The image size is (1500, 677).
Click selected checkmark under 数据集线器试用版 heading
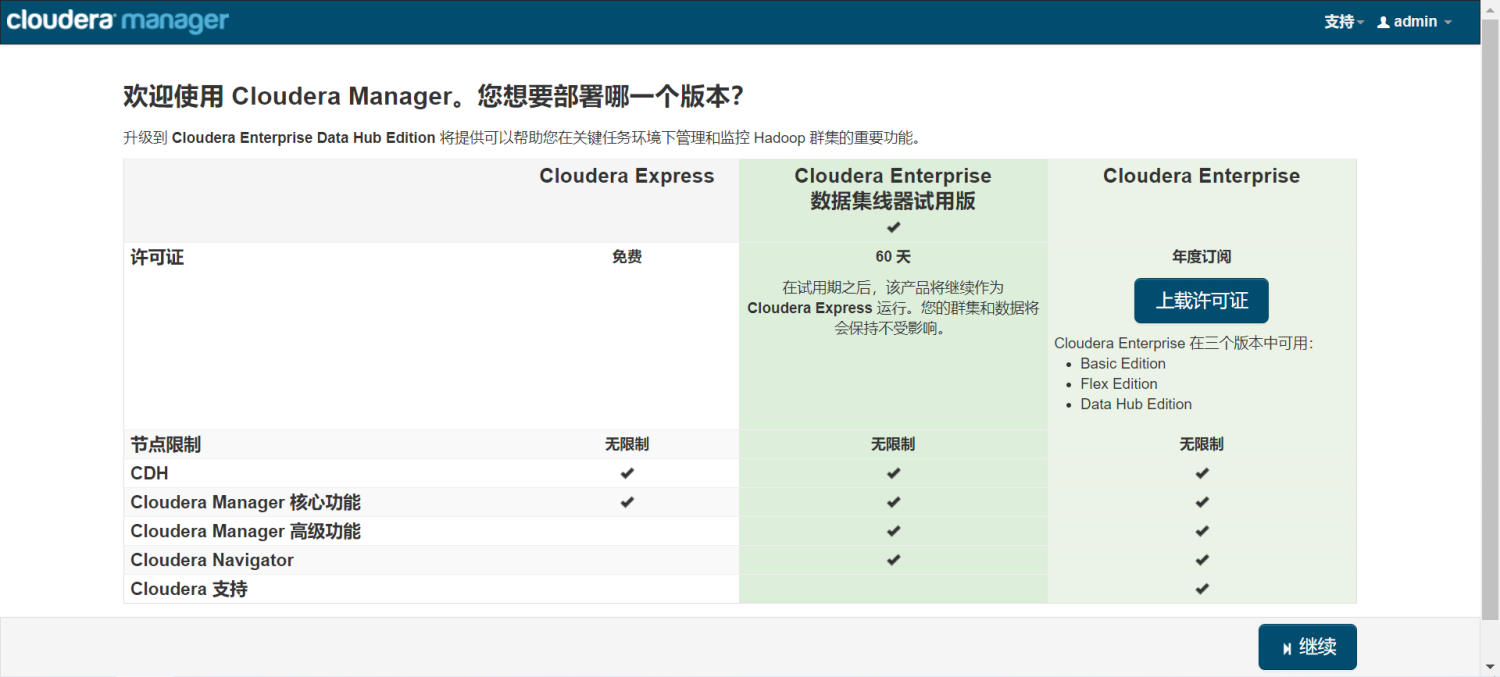click(x=893, y=228)
